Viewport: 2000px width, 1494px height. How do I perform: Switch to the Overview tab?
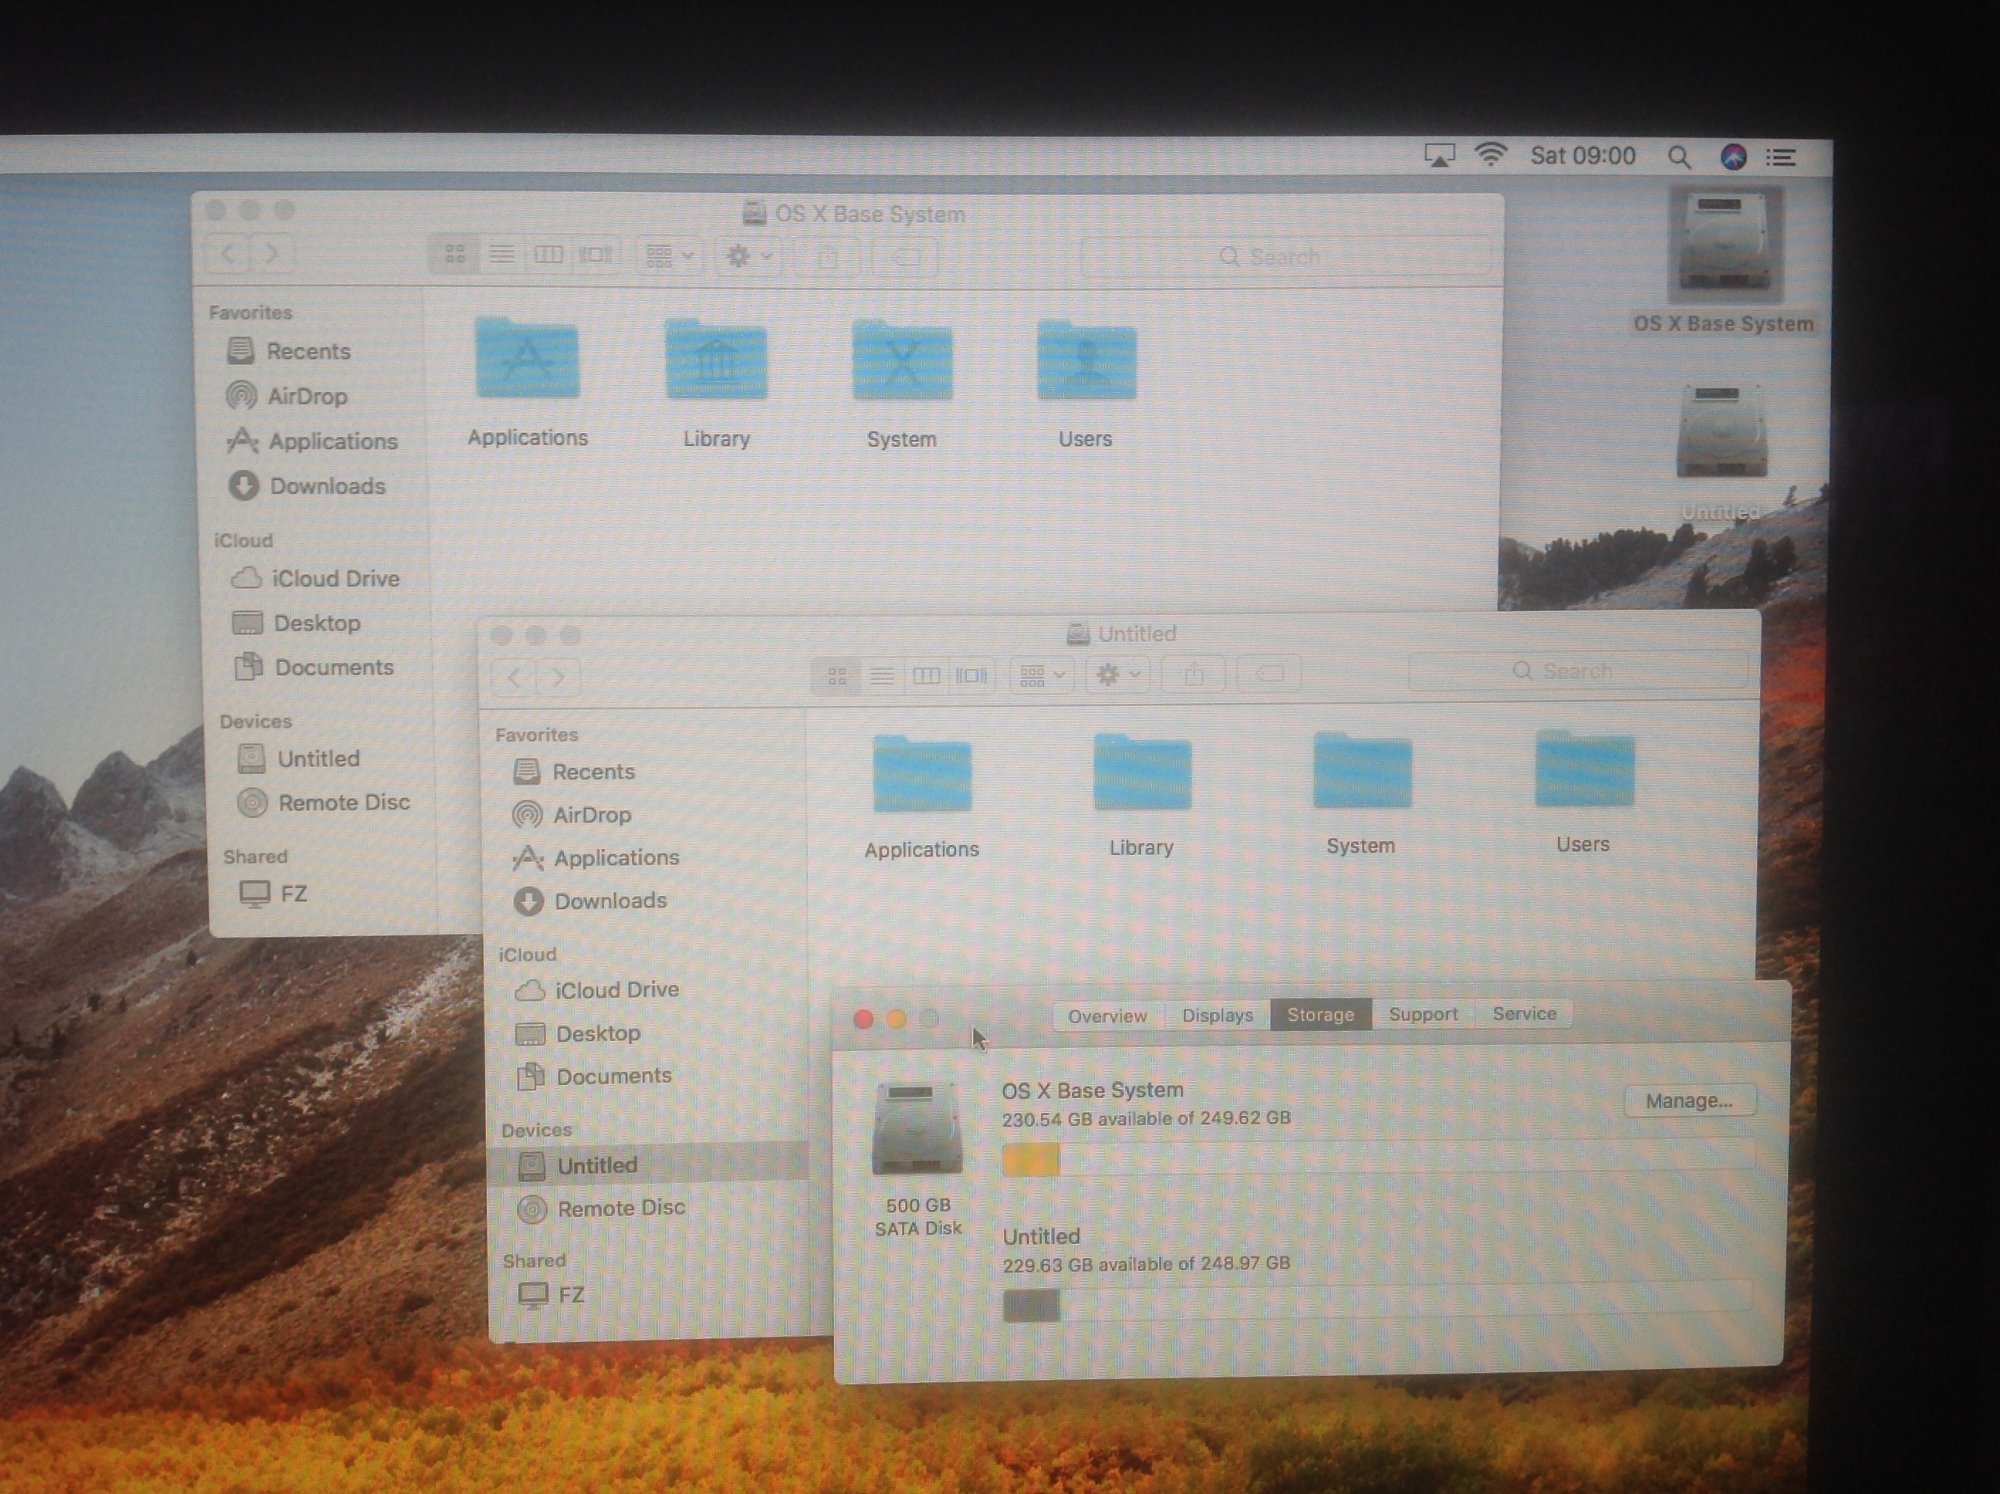1107,1016
